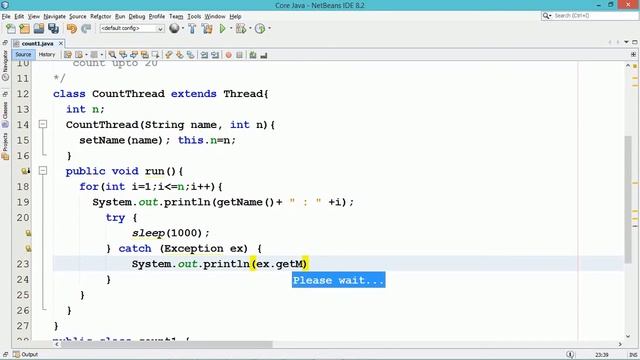Close the count1.java tab

click(61, 43)
